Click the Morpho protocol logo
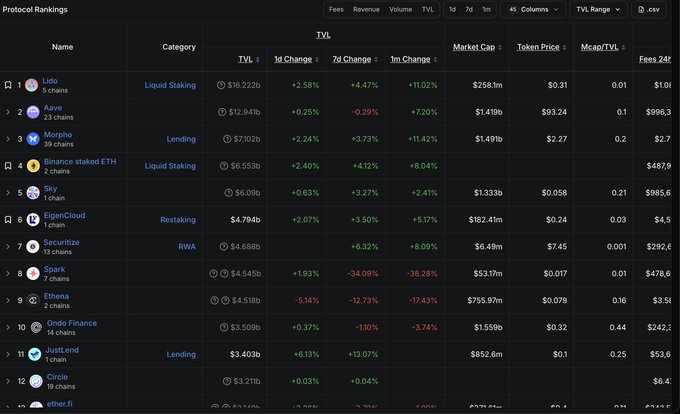 (33, 139)
